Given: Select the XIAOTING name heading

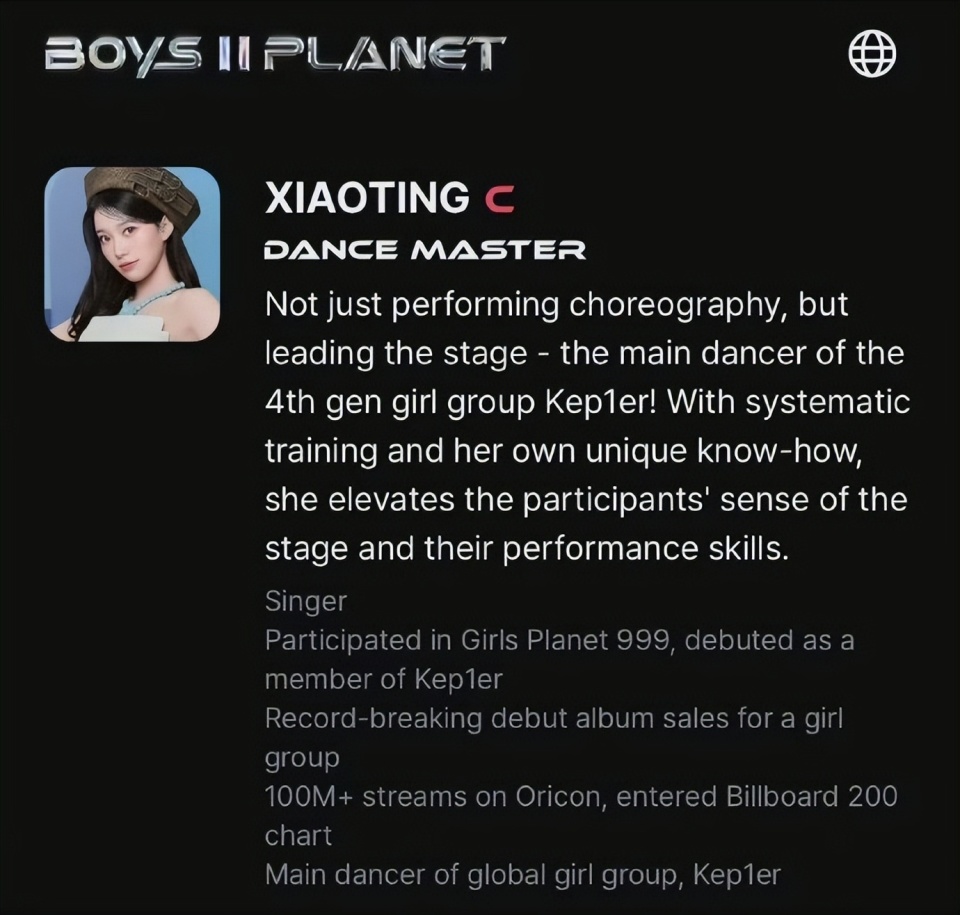Looking at the screenshot, I should click(367, 198).
